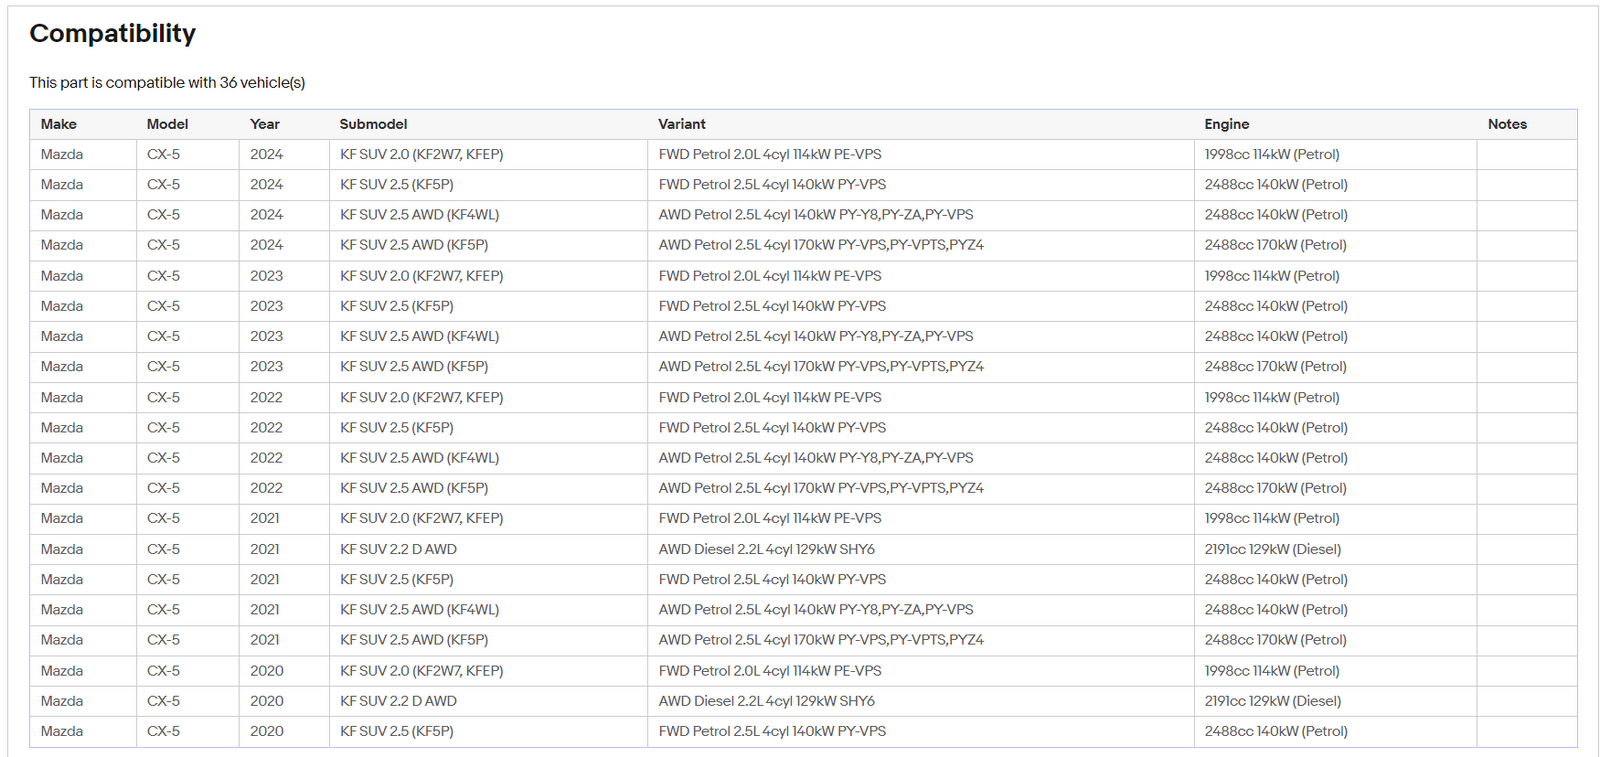Click the Make column header
1600x757 pixels.
[59, 124]
